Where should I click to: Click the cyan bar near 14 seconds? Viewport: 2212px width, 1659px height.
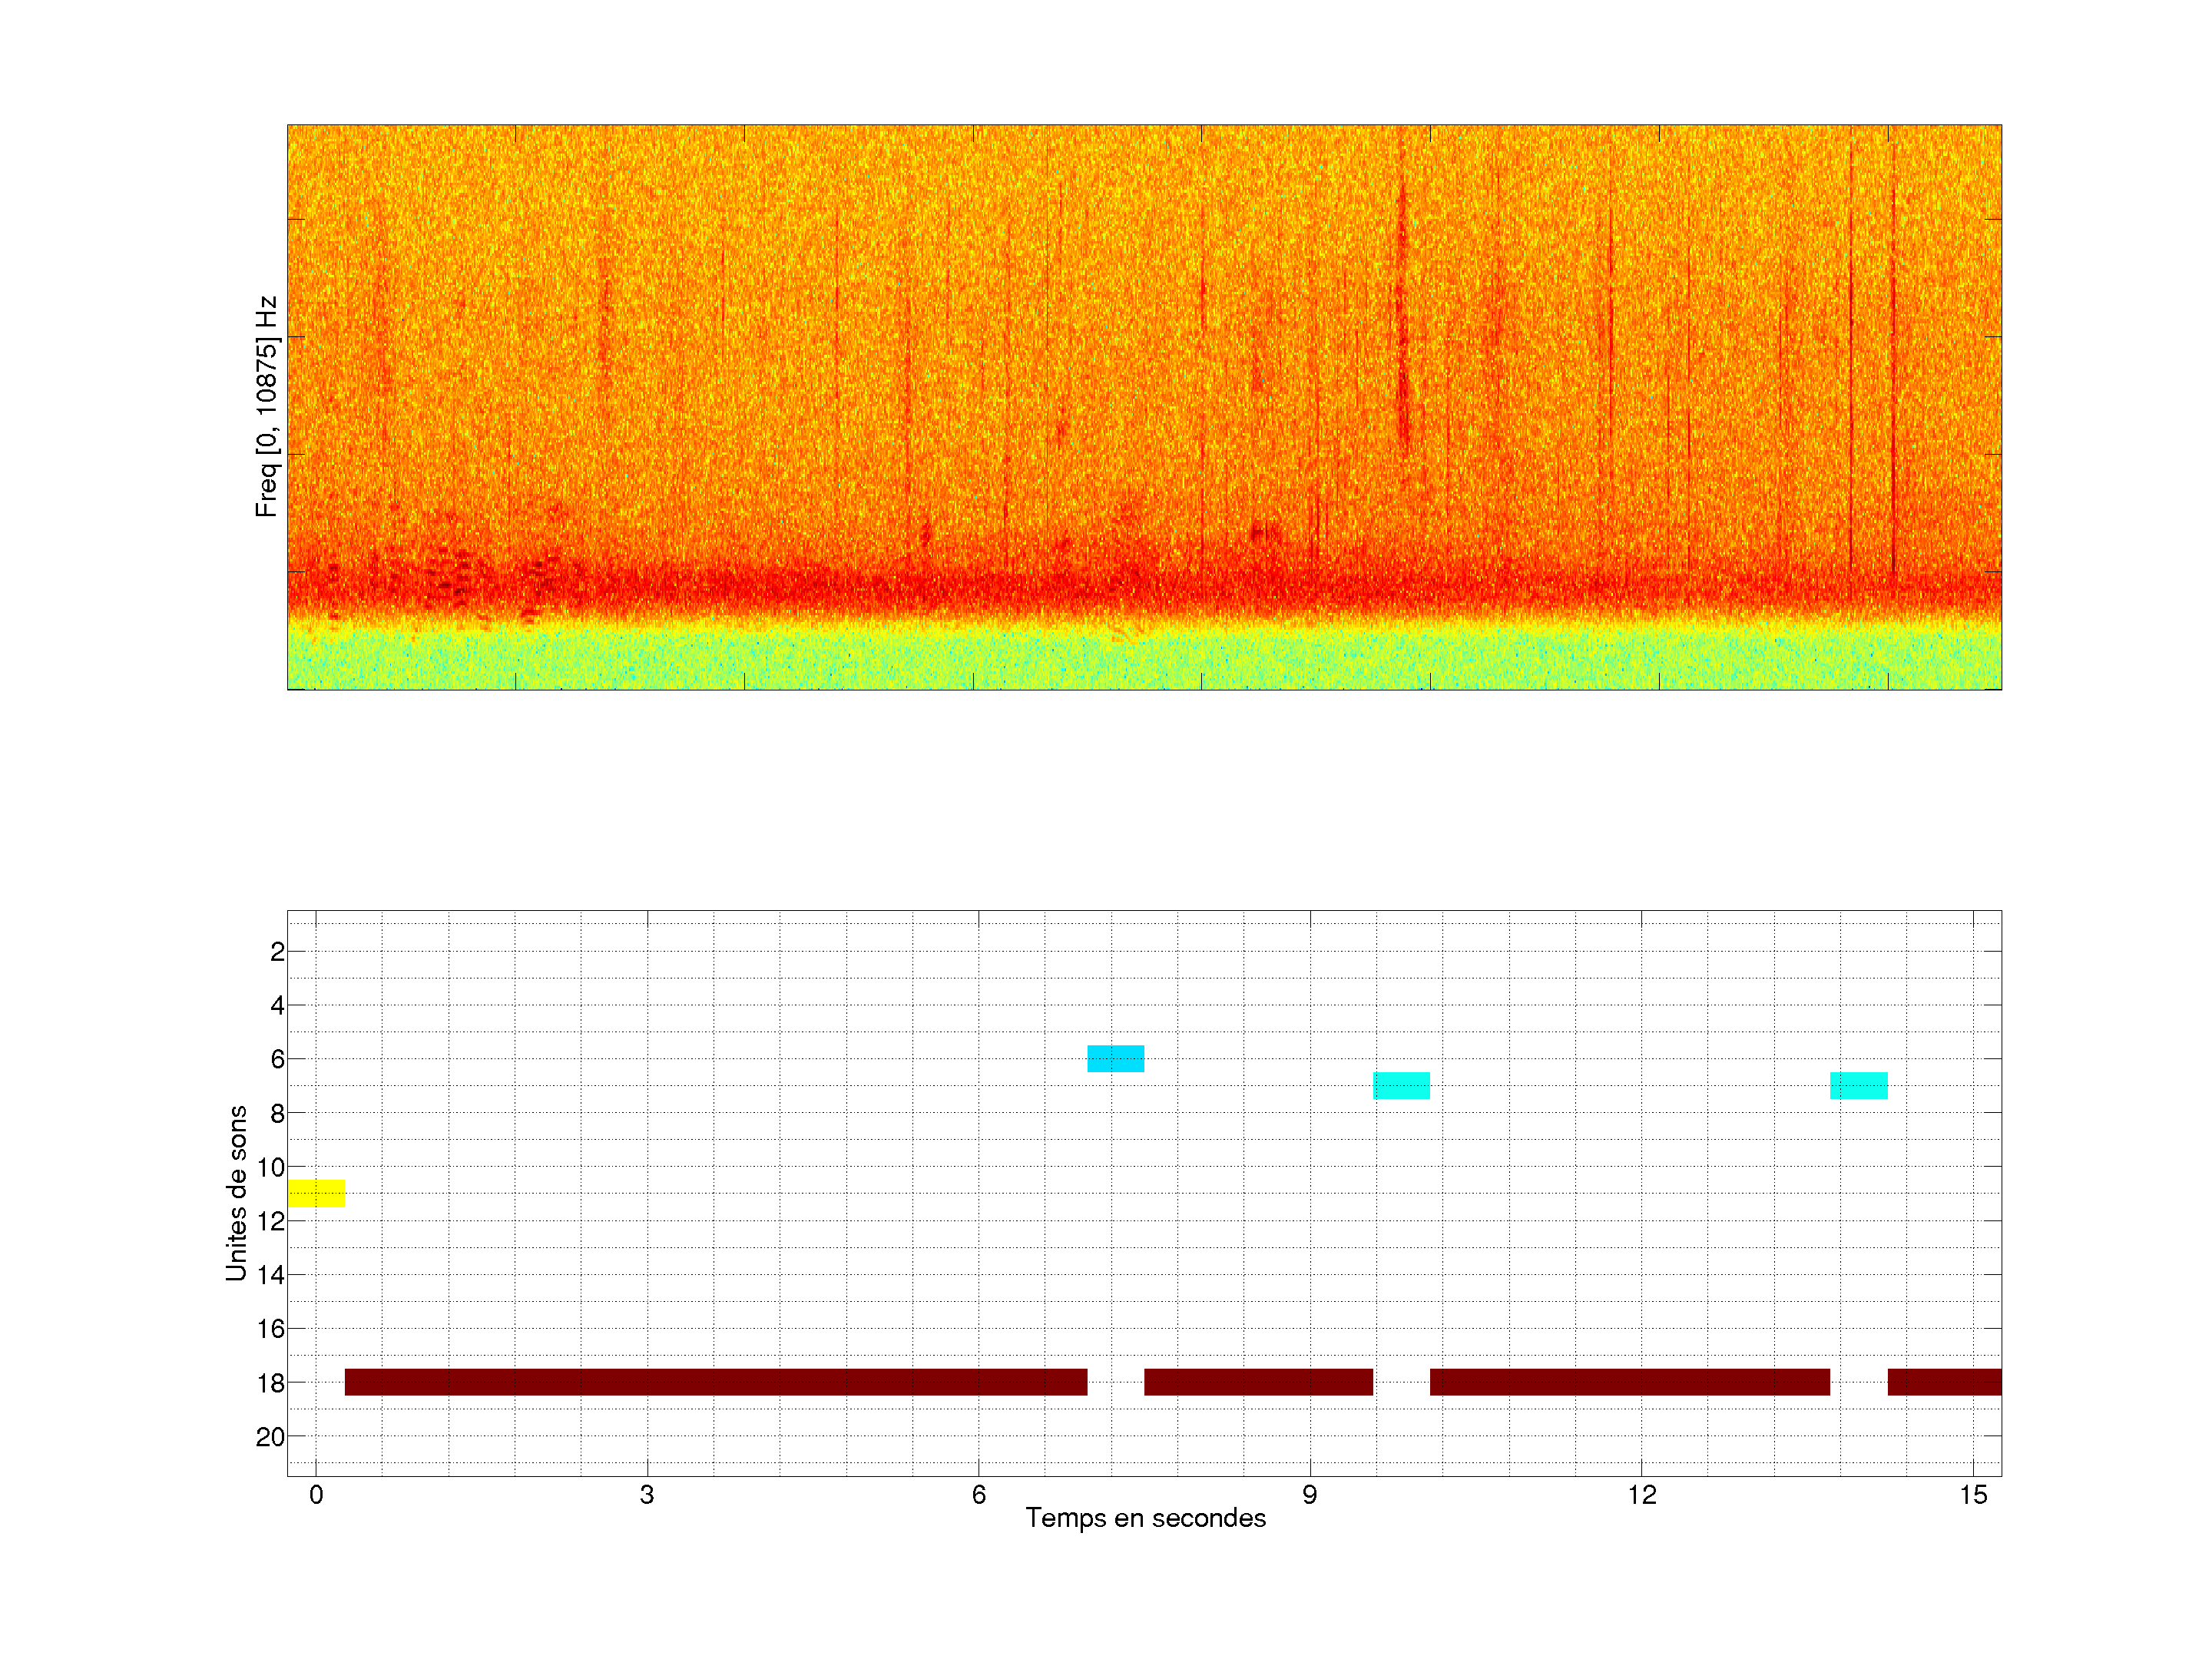click(1858, 1085)
